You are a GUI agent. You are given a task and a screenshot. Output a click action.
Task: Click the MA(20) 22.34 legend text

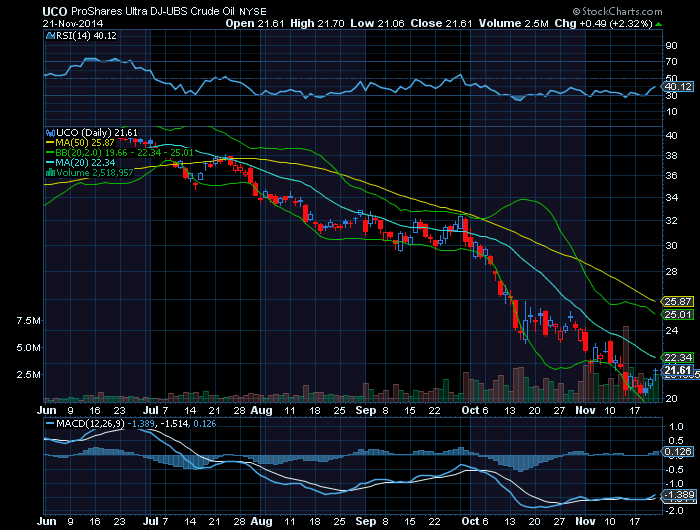pos(85,163)
